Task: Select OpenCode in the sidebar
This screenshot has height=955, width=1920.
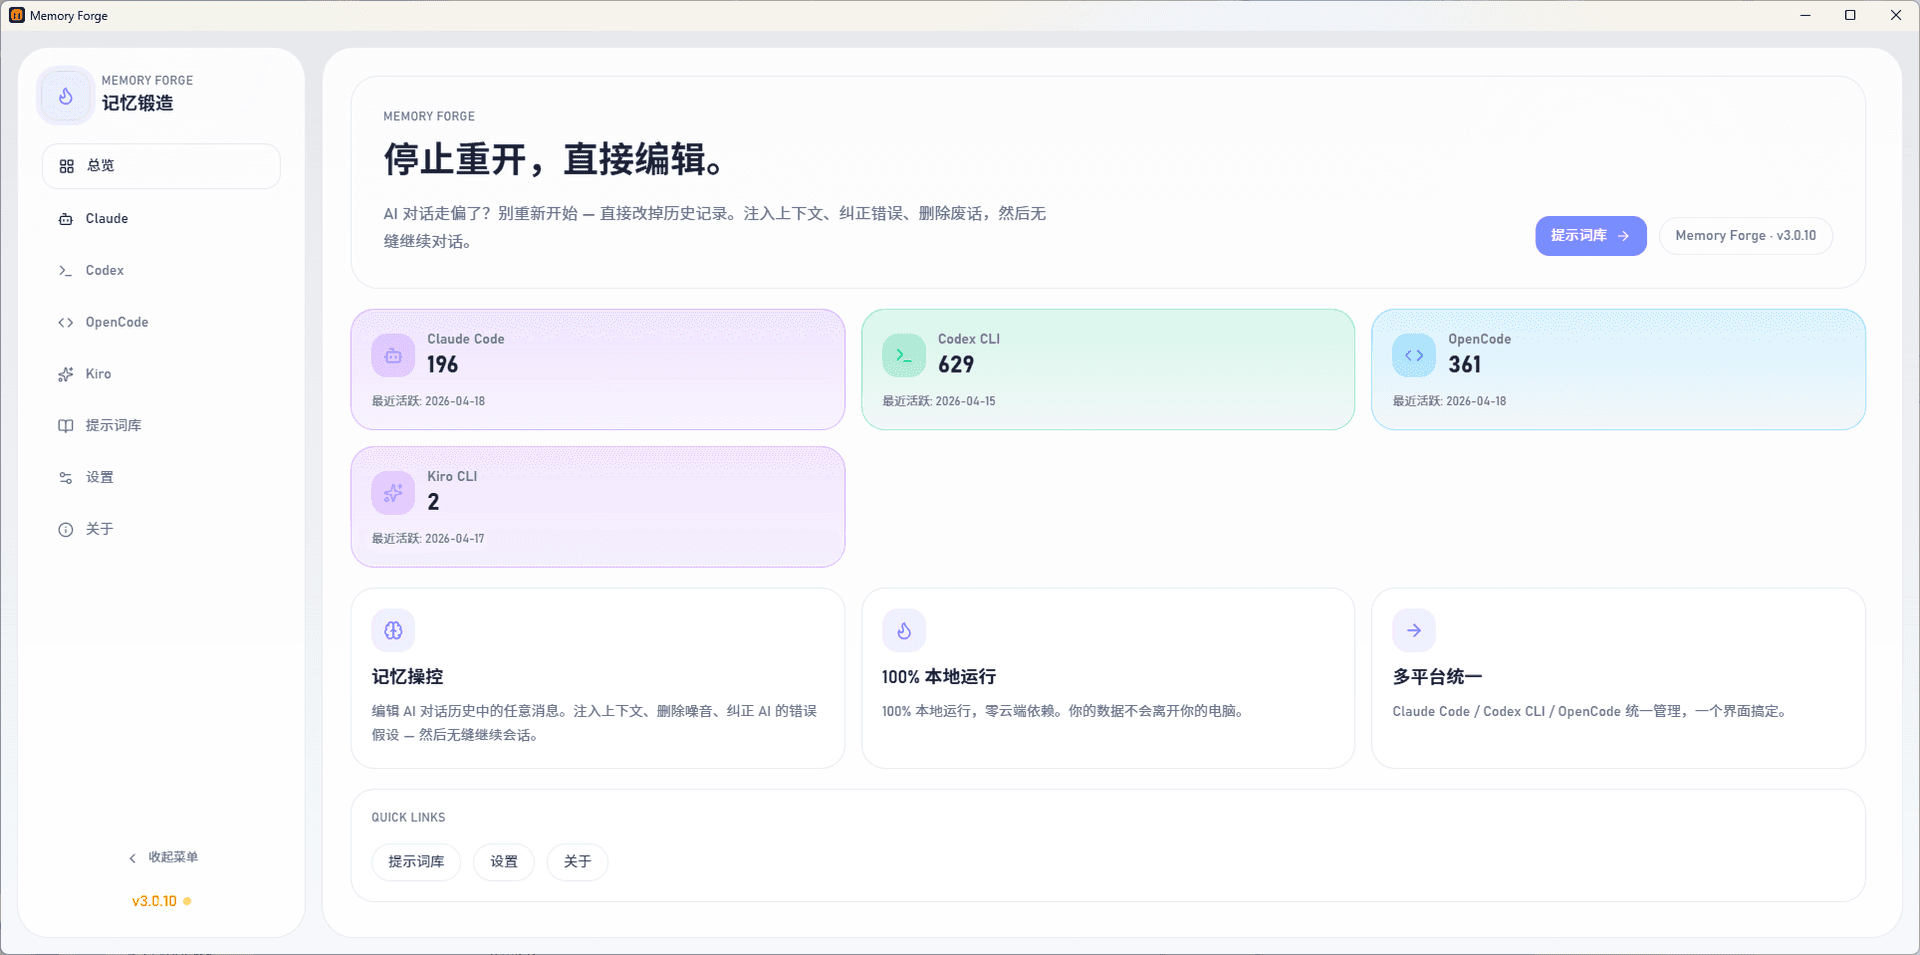Action: click(x=117, y=322)
